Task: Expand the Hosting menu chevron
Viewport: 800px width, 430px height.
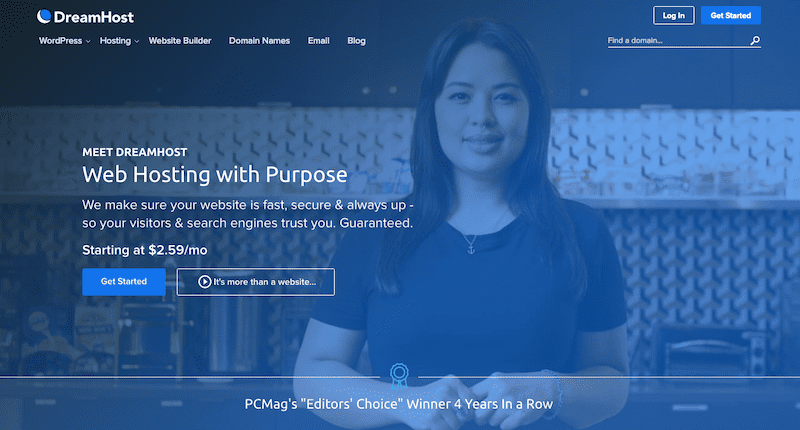Action: pyautogui.click(x=136, y=41)
